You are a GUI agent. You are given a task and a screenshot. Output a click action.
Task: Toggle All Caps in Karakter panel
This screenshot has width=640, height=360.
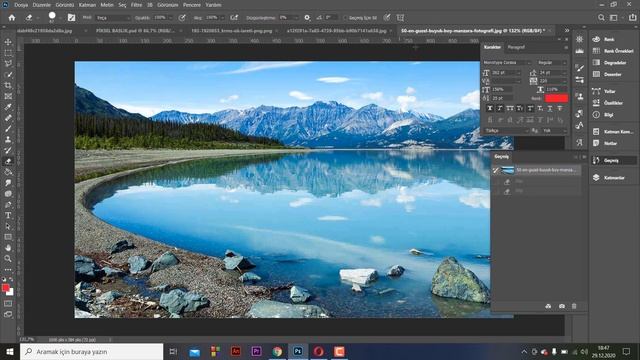(x=510, y=108)
